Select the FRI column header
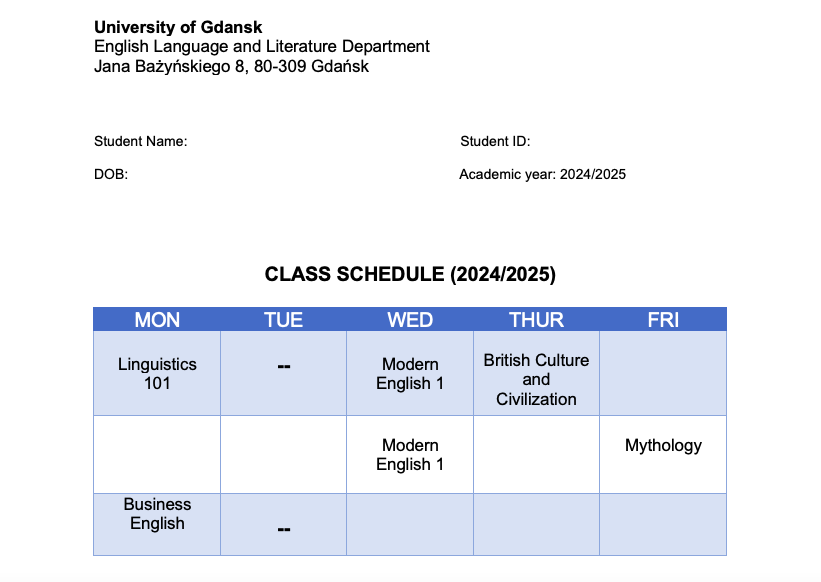The image size is (821, 582). (663, 319)
